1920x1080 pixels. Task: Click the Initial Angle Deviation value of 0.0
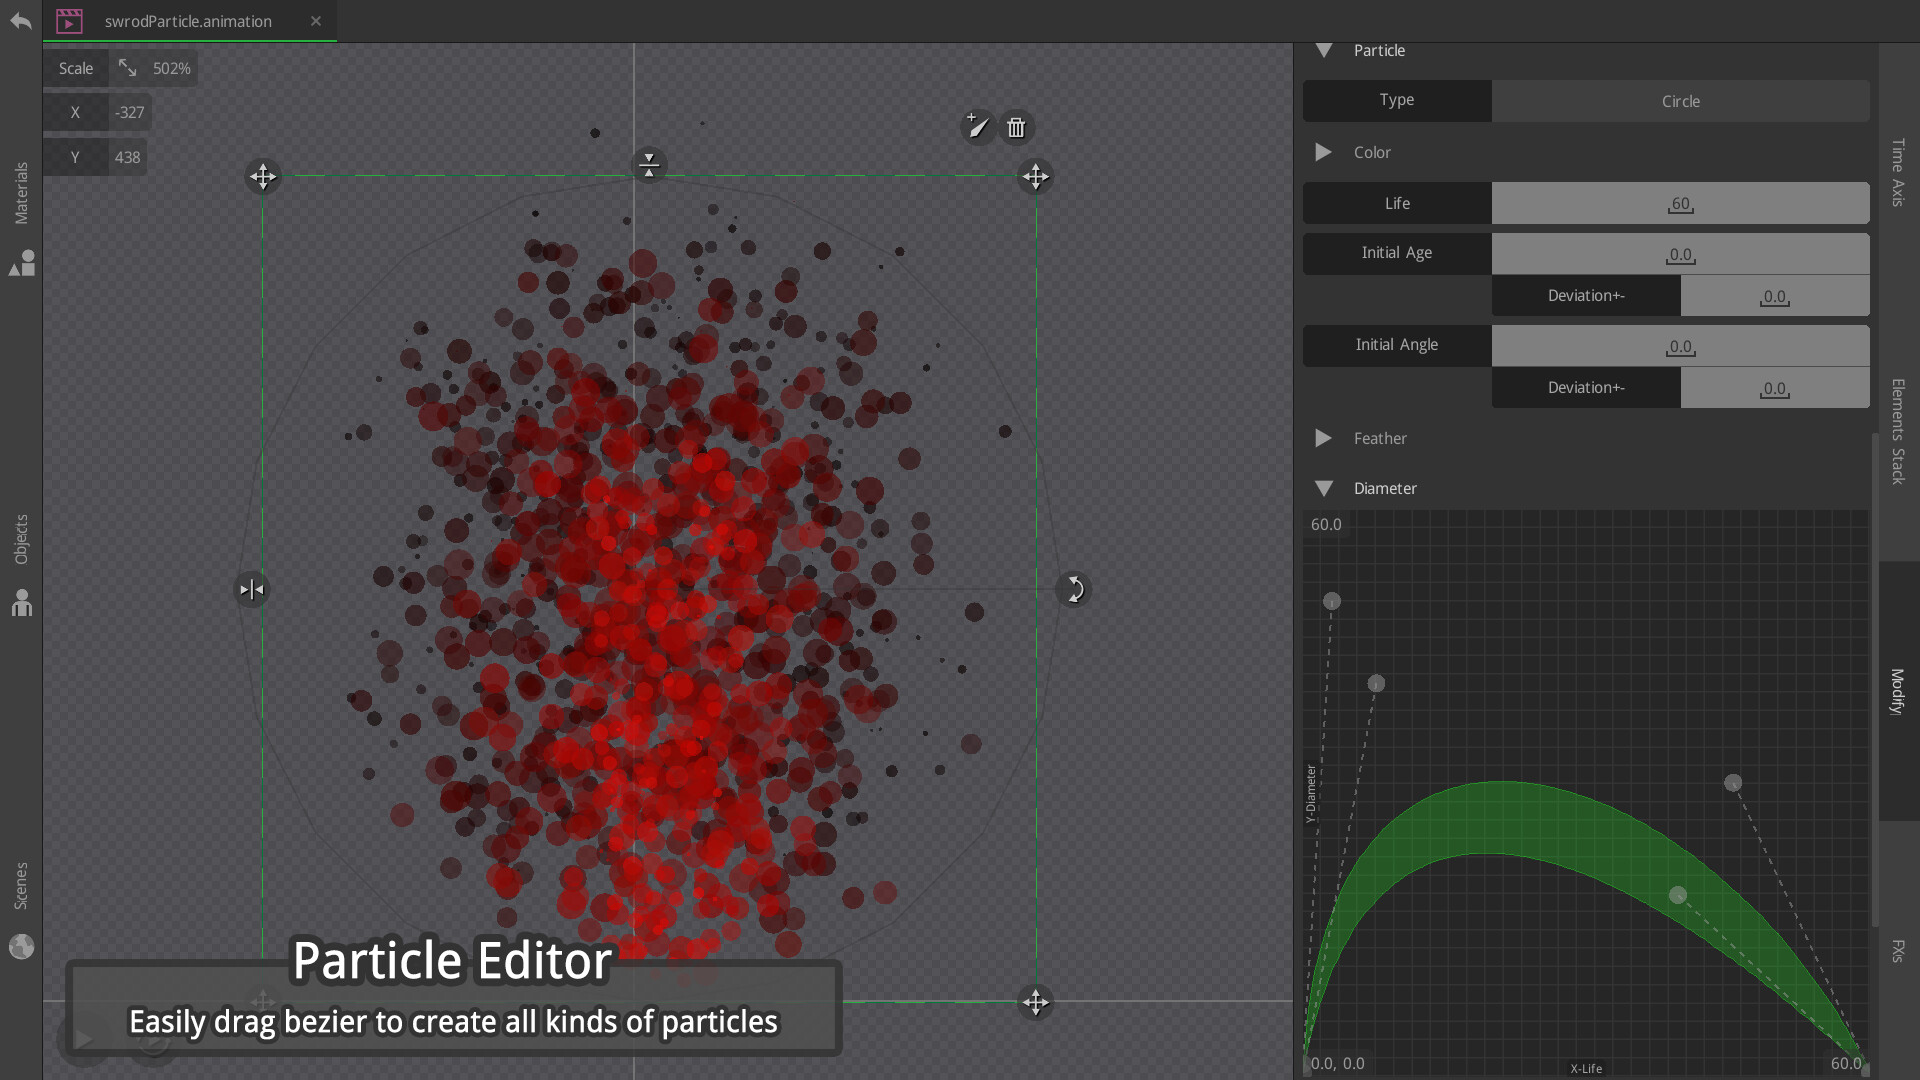(1775, 388)
